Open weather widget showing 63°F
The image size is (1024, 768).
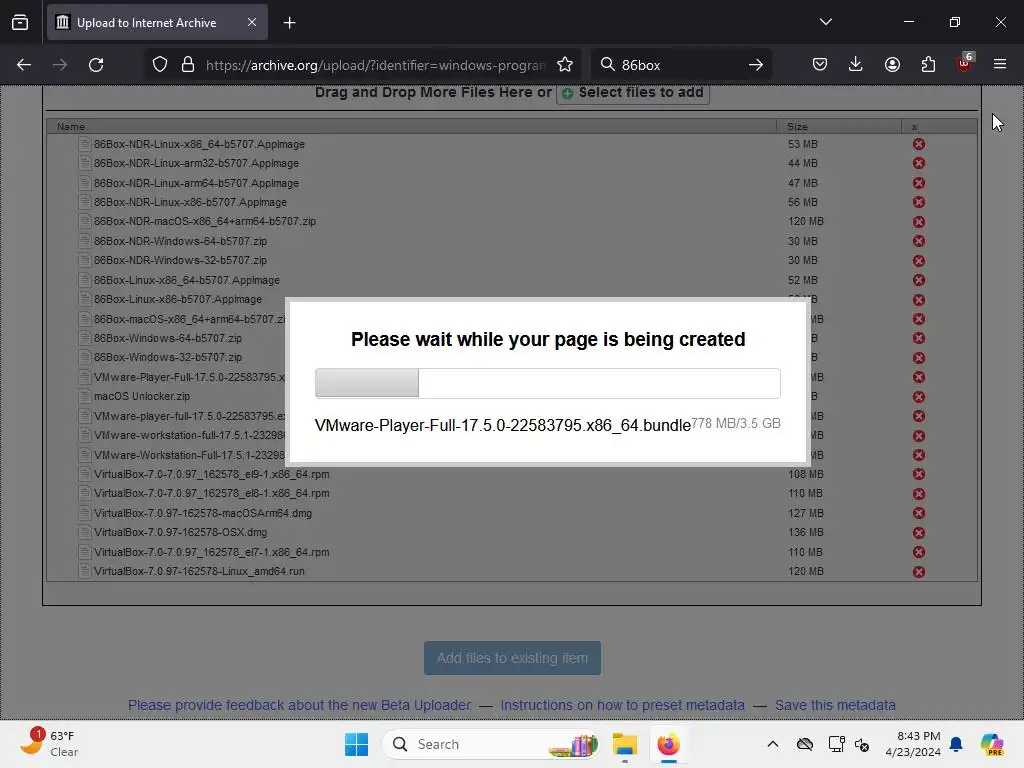point(50,744)
